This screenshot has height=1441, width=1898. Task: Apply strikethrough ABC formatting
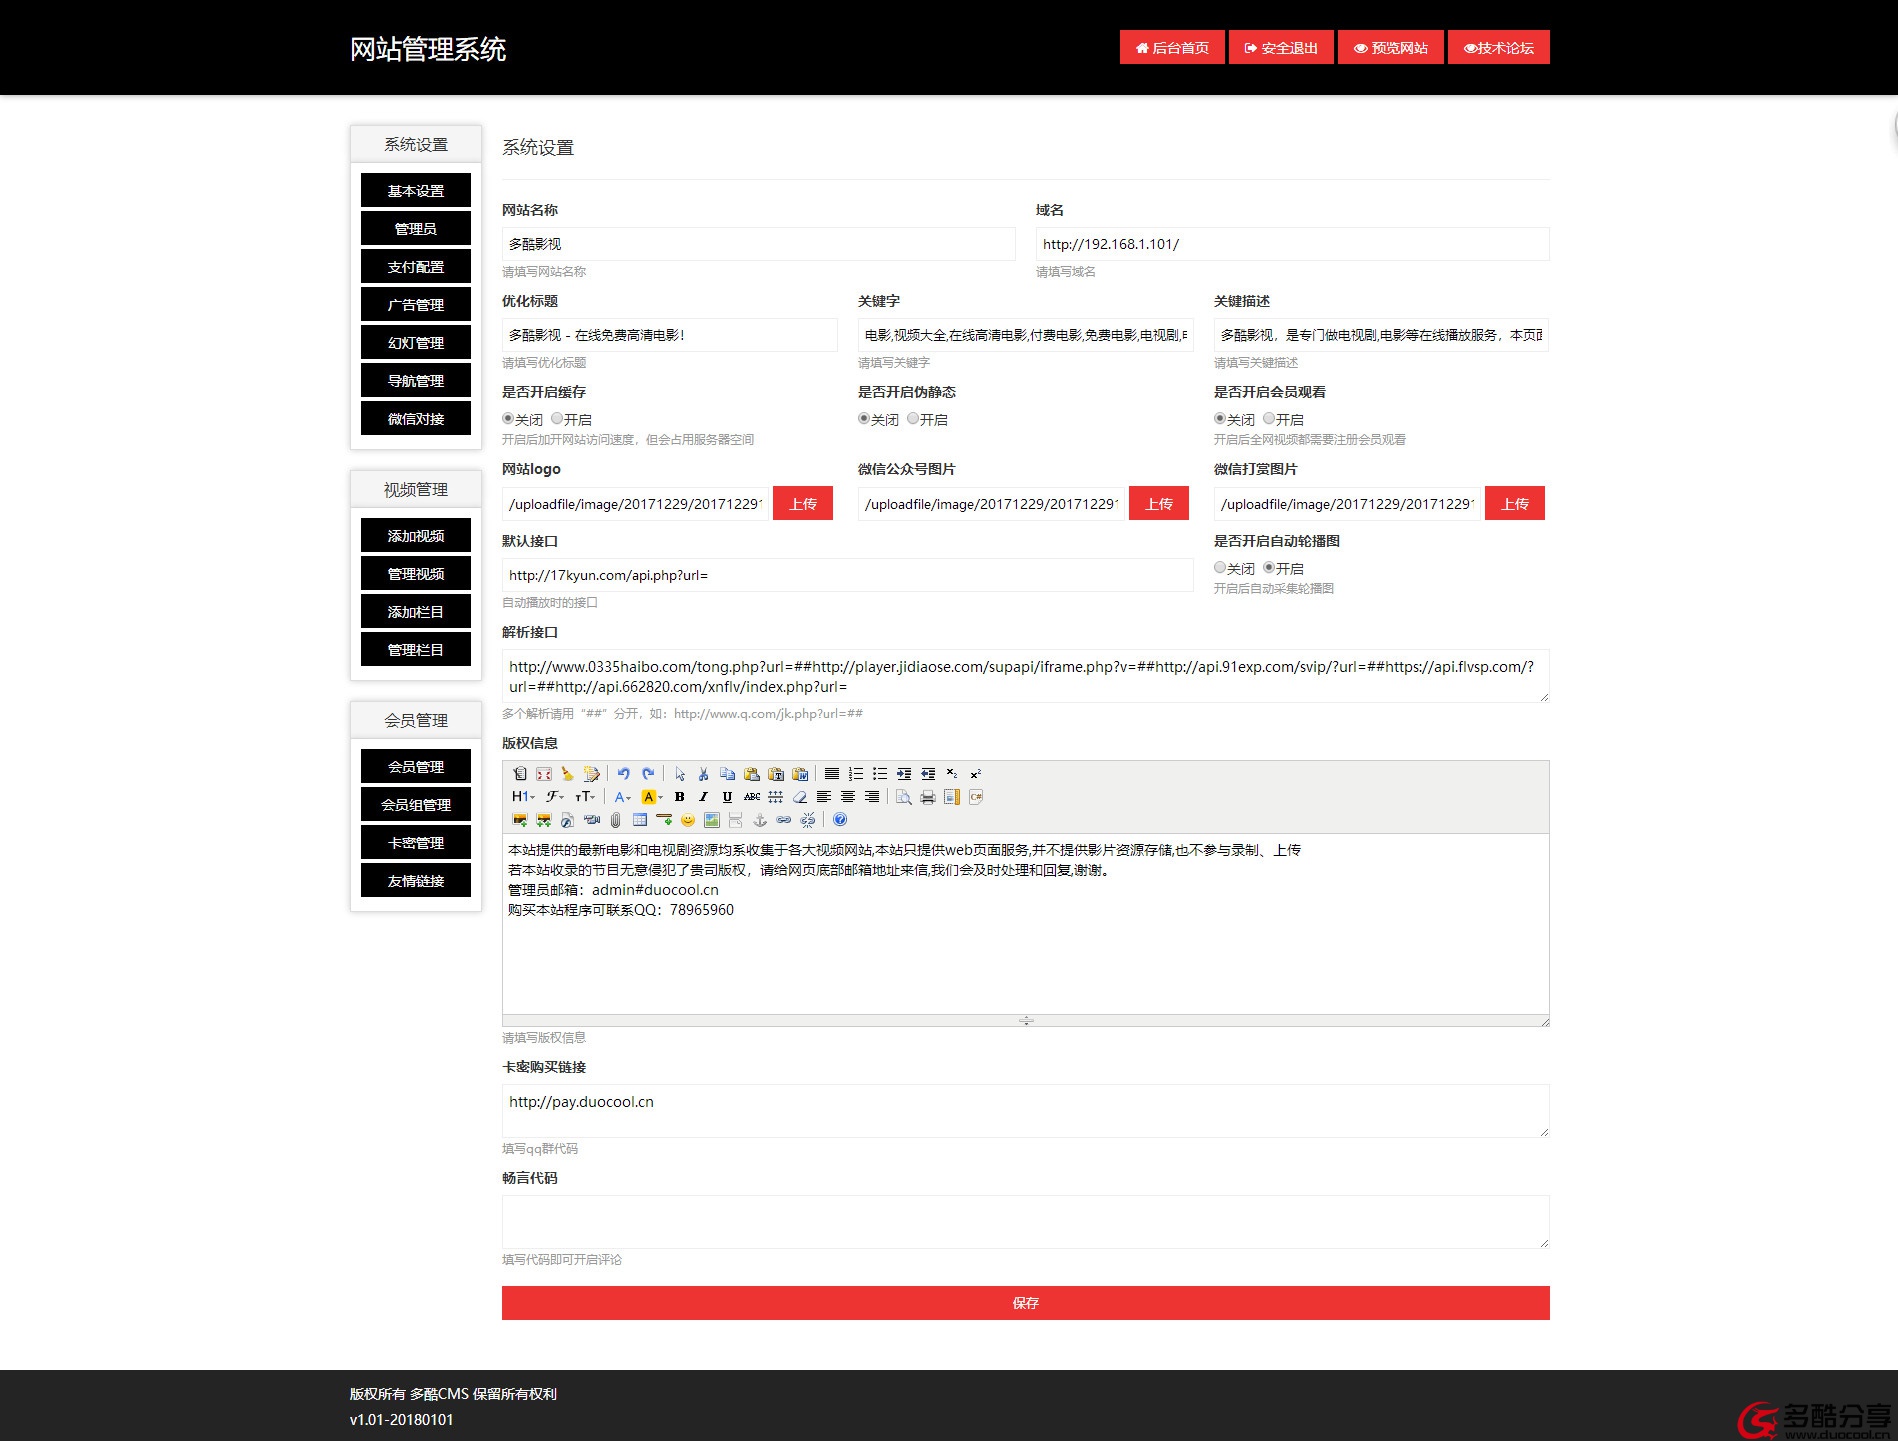tap(752, 797)
